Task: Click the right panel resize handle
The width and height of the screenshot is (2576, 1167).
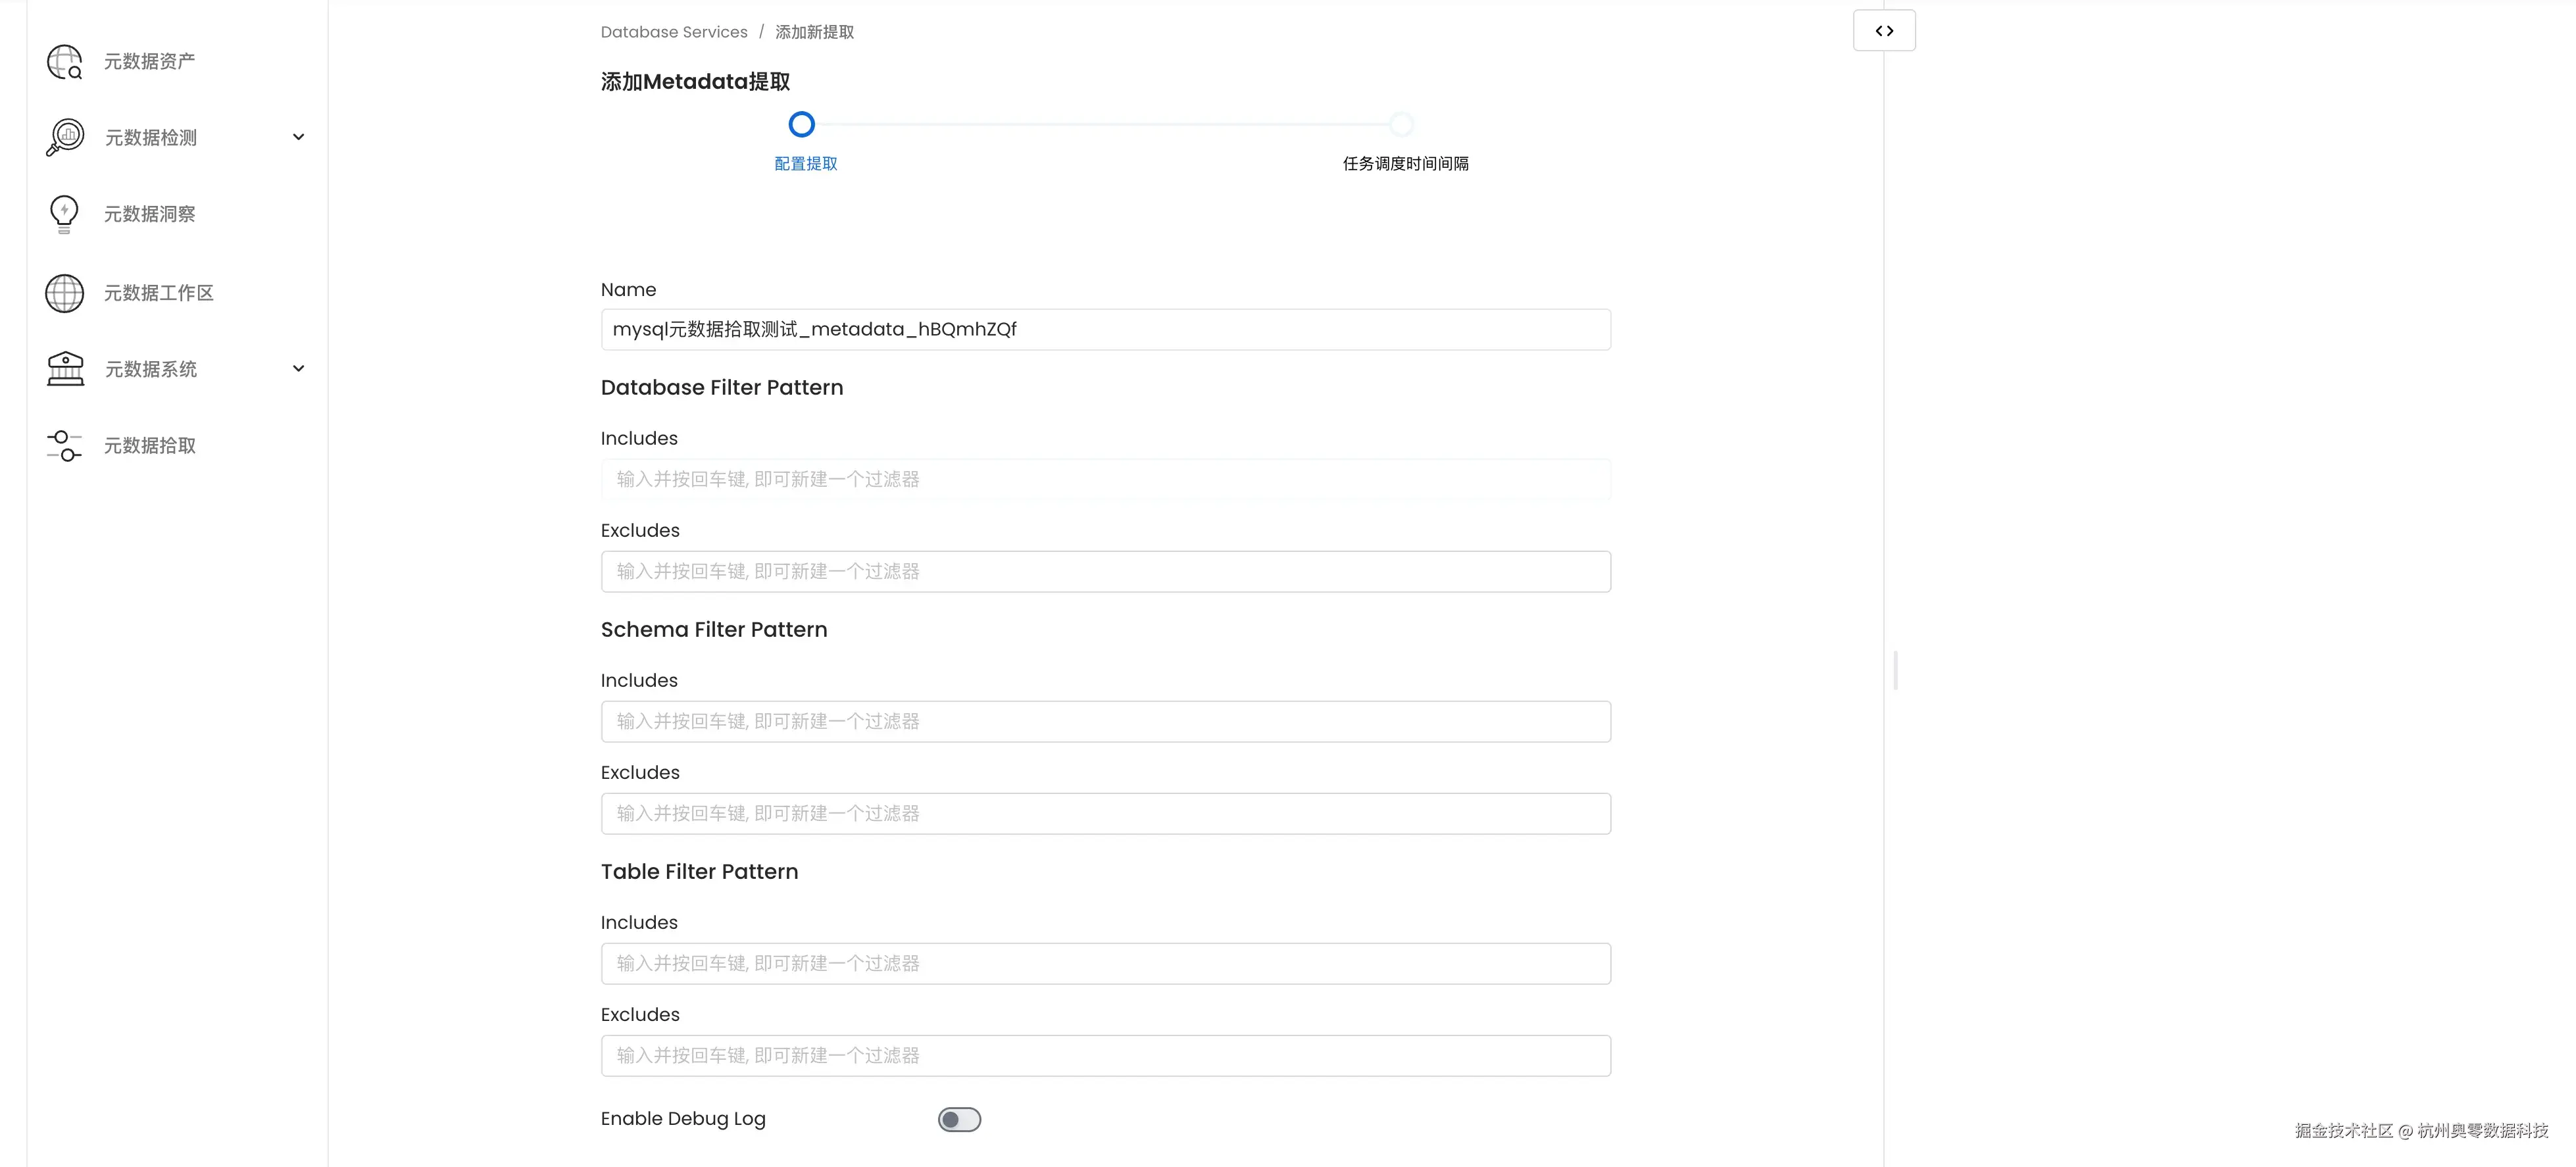Action: pos(1895,670)
